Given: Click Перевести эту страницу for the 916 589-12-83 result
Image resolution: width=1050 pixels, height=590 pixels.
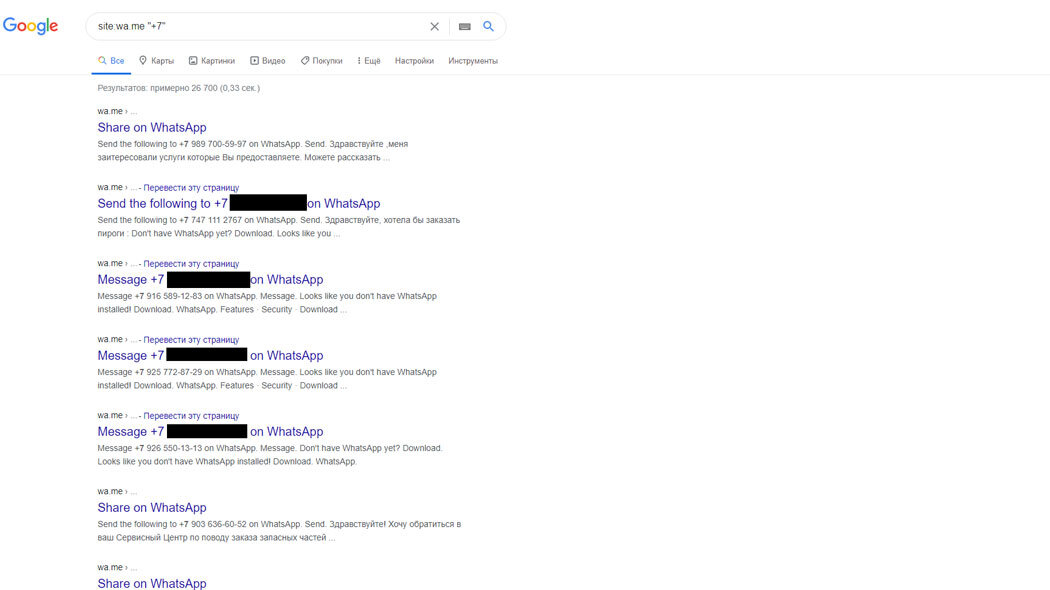Looking at the screenshot, I should pyautogui.click(x=191, y=264).
